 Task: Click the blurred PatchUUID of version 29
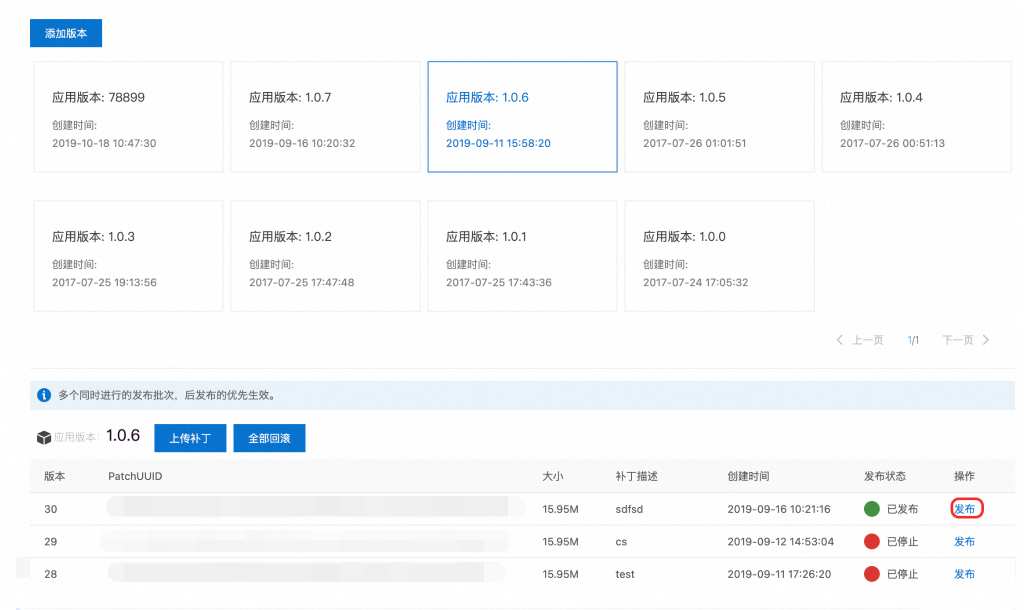306,541
